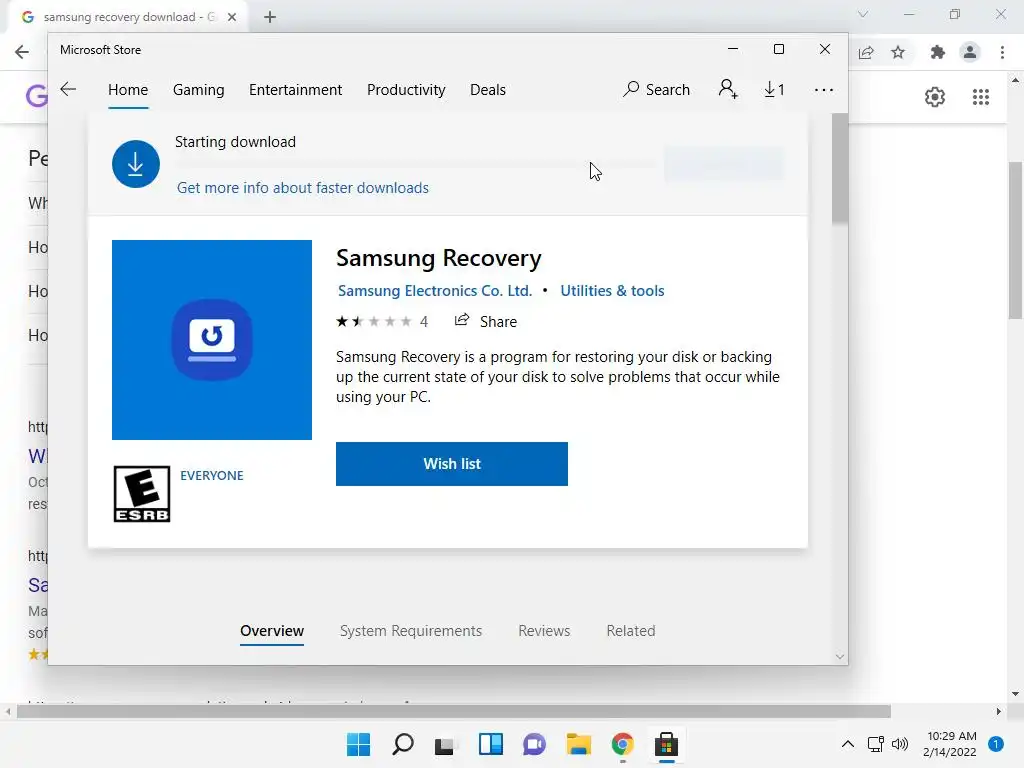Open Google settings gear in Chrome
Viewport: 1024px width, 768px height.
click(x=935, y=97)
